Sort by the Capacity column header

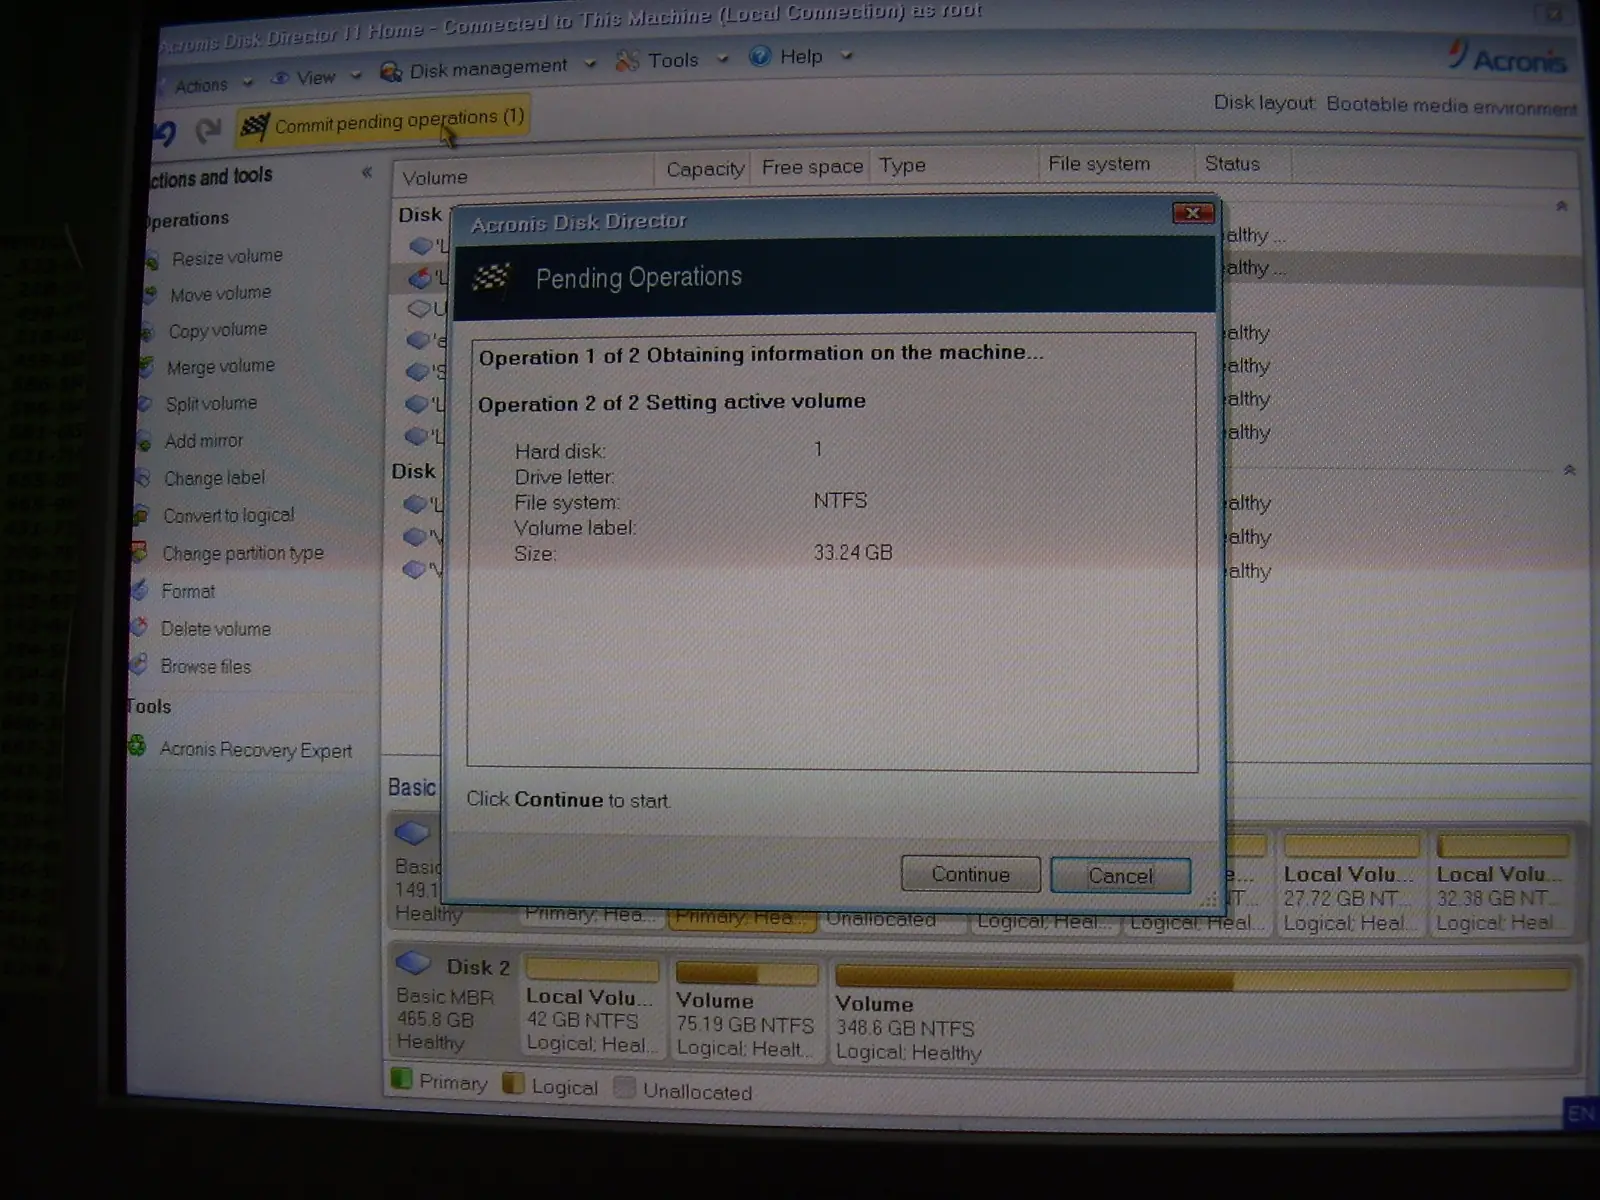[705, 169]
